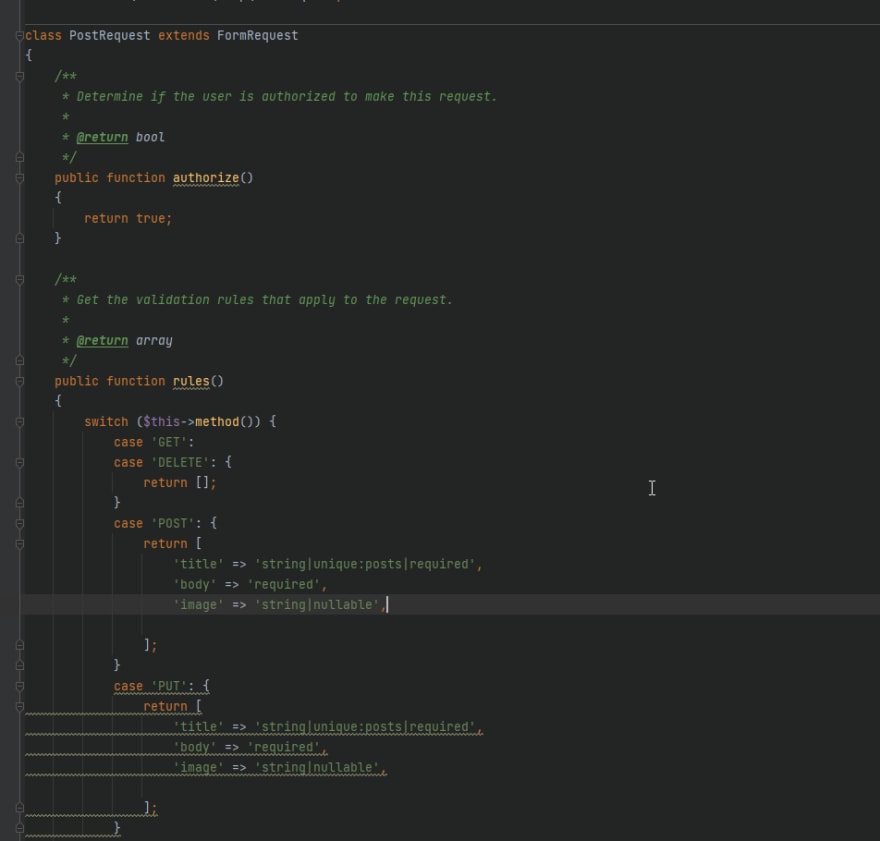Image resolution: width=880 pixels, height=841 pixels.
Task: Fold the rules docblock comment start marker
Action: pyautogui.click(x=20, y=279)
